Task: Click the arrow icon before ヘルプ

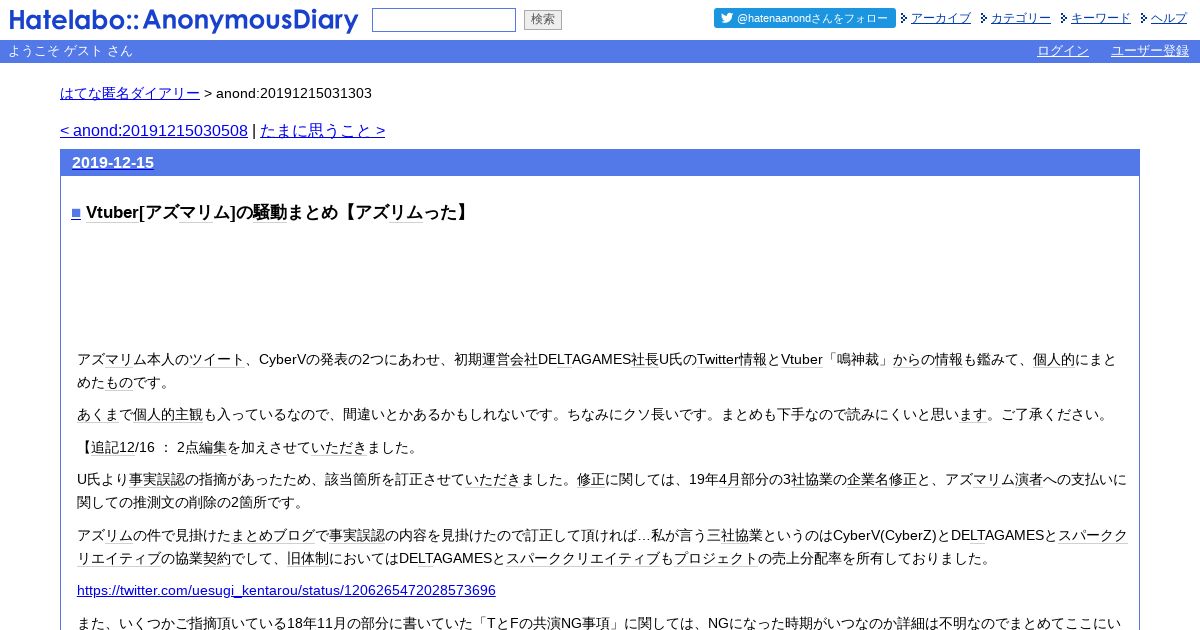Action: pyautogui.click(x=1144, y=18)
